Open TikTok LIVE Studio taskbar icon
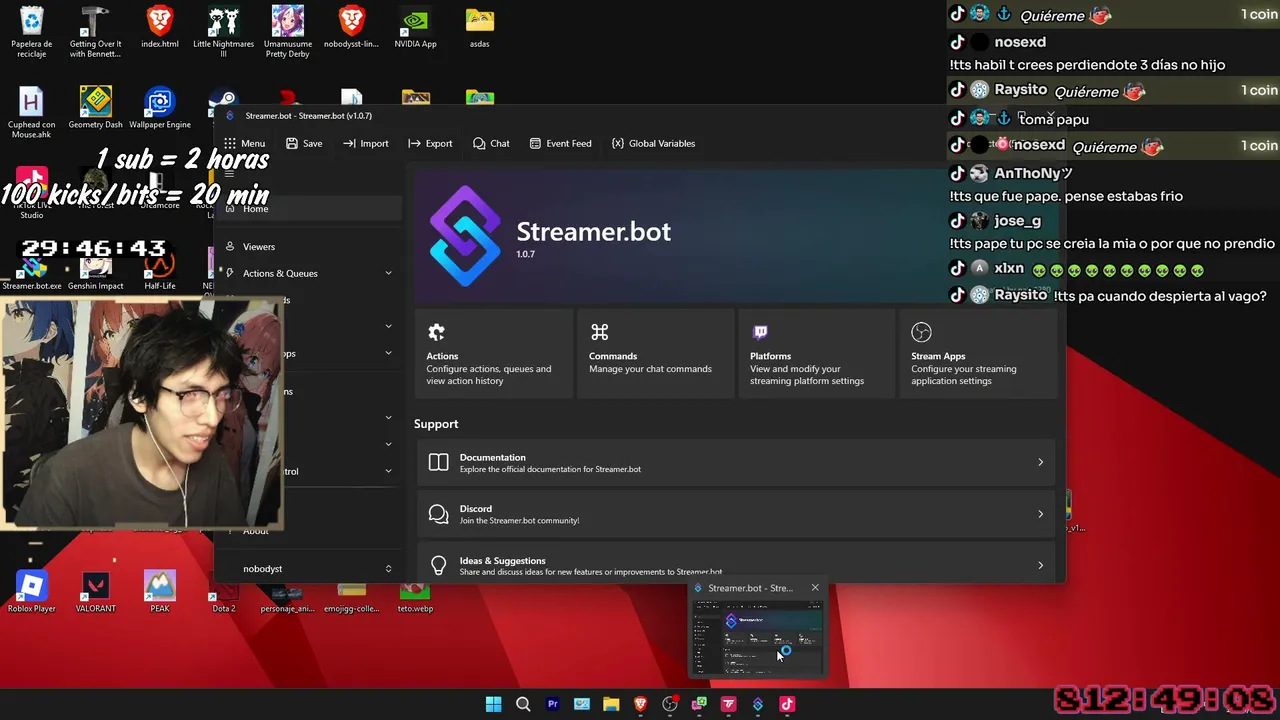Viewport: 1280px width, 720px height. click(787, 704)
